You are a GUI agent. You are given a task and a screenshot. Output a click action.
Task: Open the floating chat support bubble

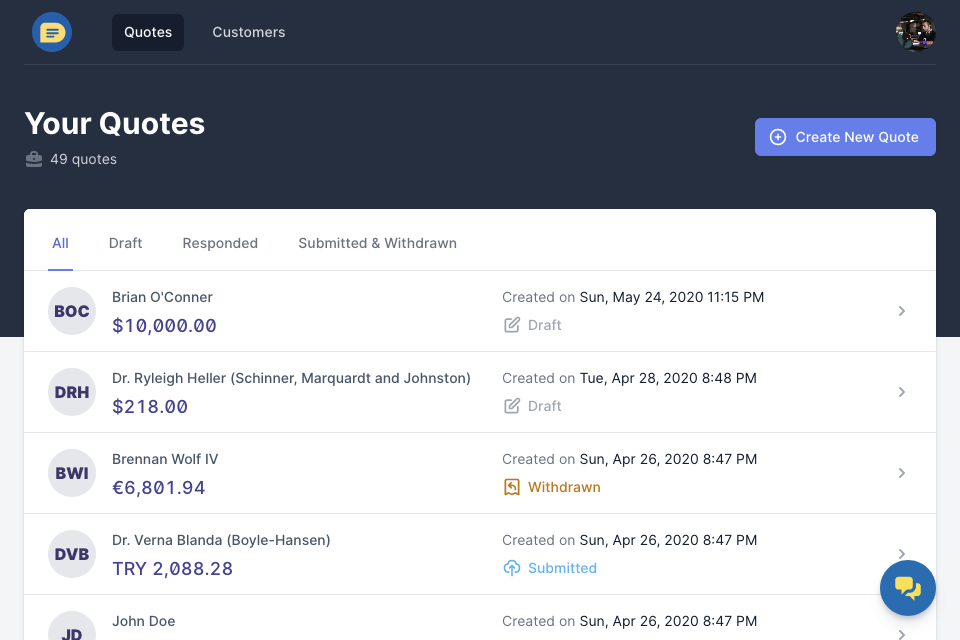pyautogui.click(x=907, y=588)
